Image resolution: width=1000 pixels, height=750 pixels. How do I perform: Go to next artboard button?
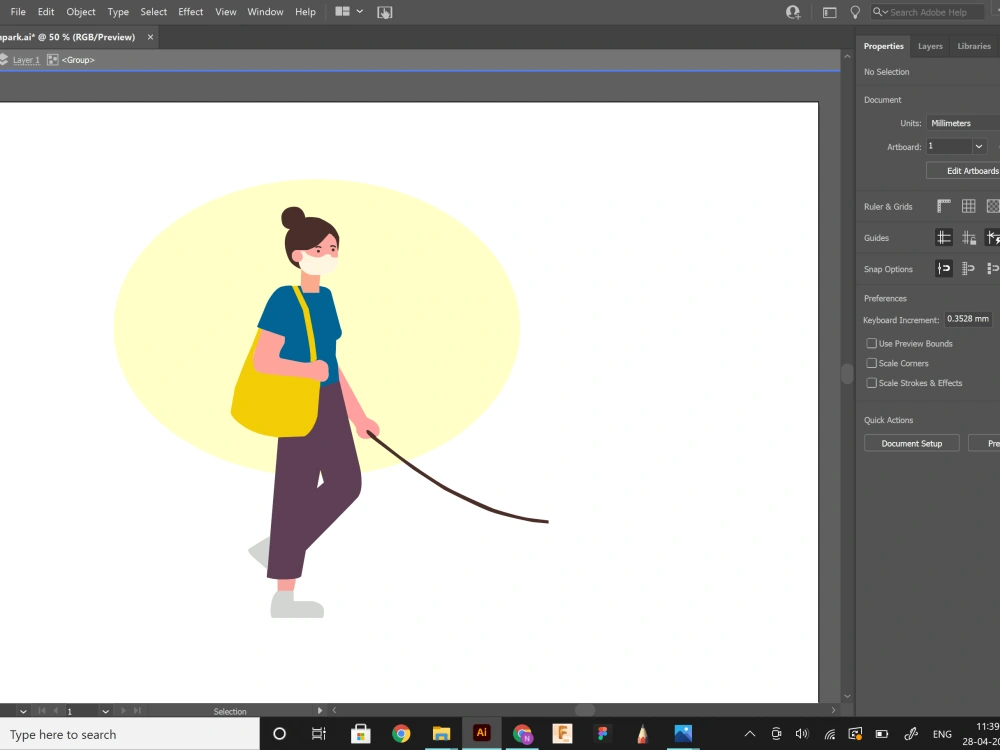(123, 710)
